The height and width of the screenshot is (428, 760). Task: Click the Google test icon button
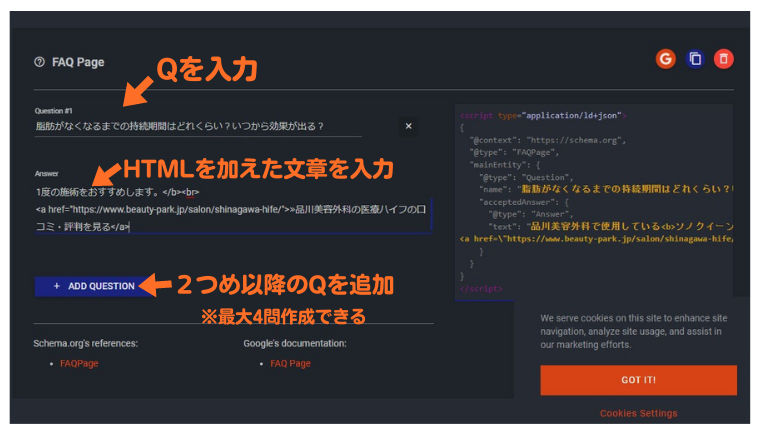coord(665,59)
